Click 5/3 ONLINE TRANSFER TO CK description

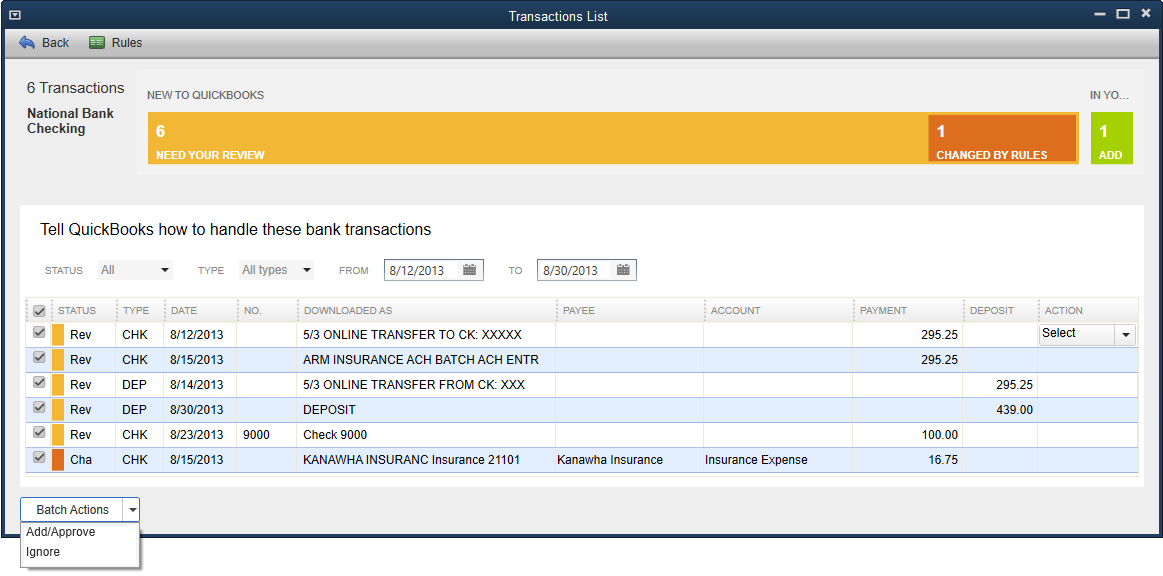coord(427,335)
